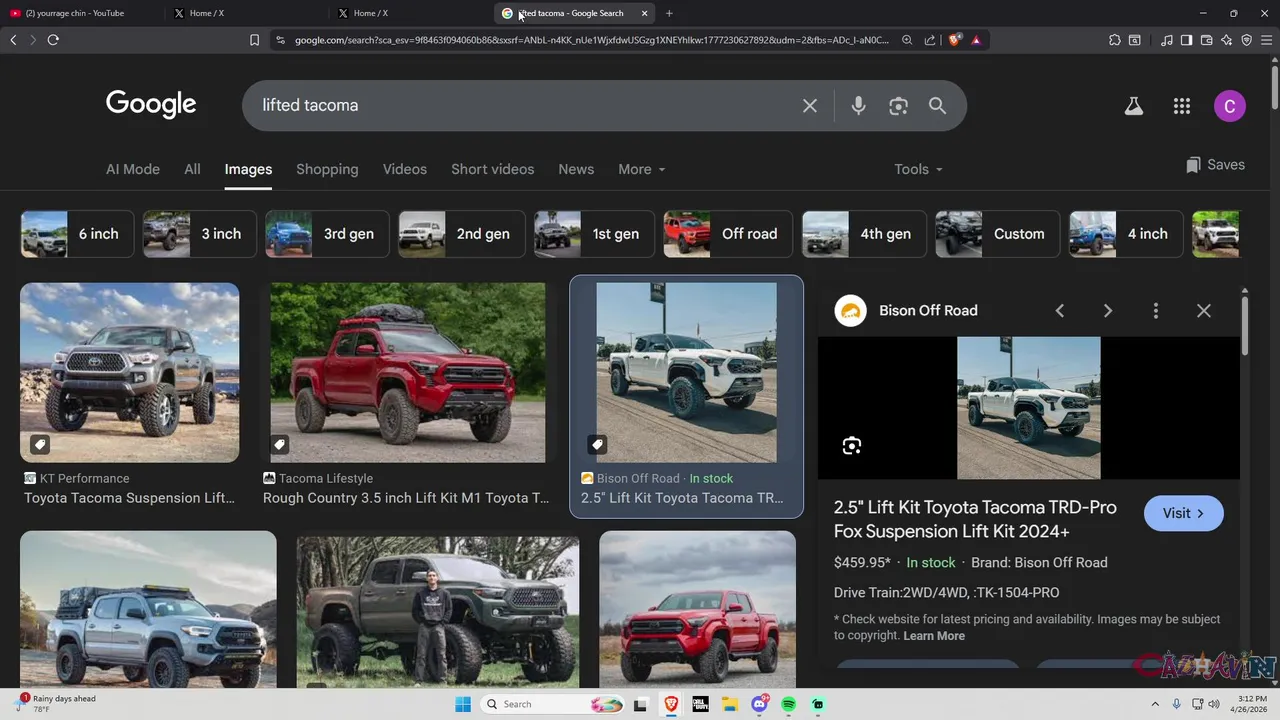This screenshot has height=720, width=1280.
Task: Filter by 2nd gen chip
Action: (460, 234)
